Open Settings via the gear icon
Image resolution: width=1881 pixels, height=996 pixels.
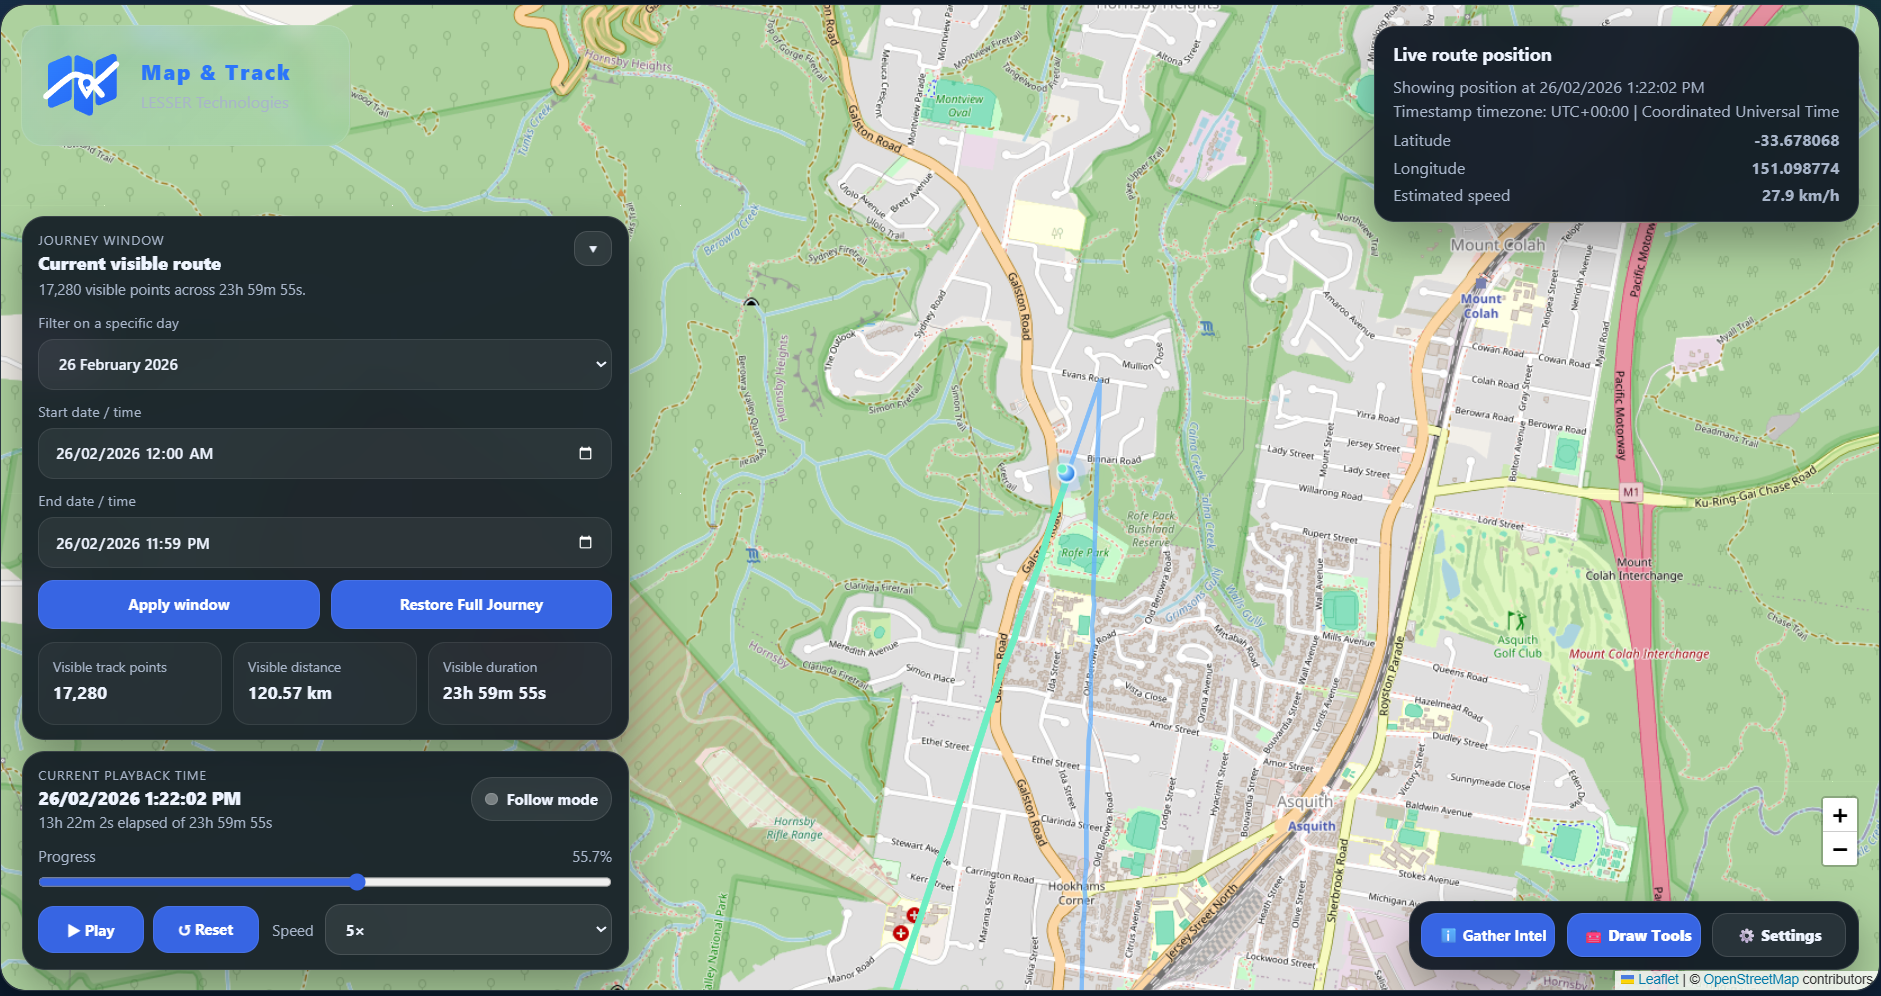click(x=1745, y=935)
